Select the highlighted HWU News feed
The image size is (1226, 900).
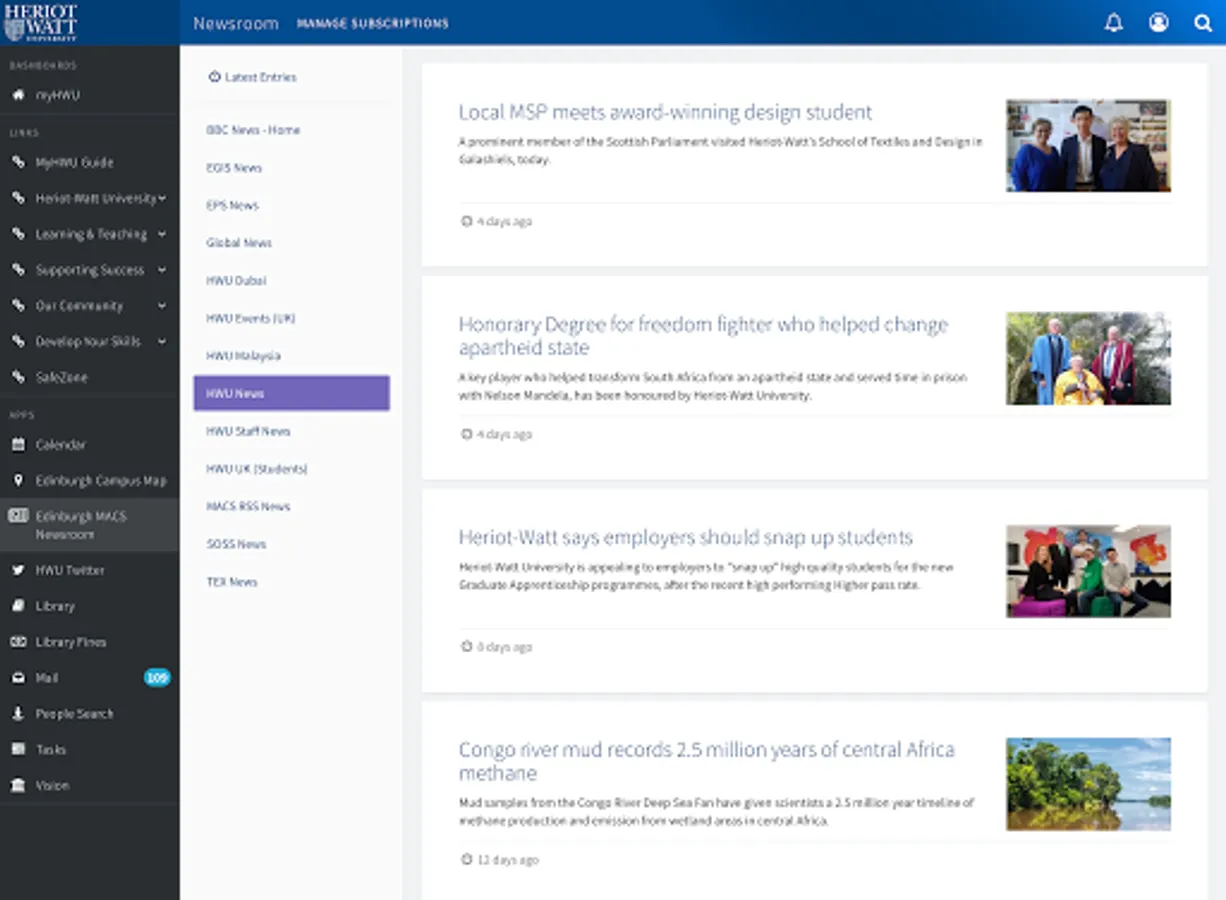[x=291, y=393]
